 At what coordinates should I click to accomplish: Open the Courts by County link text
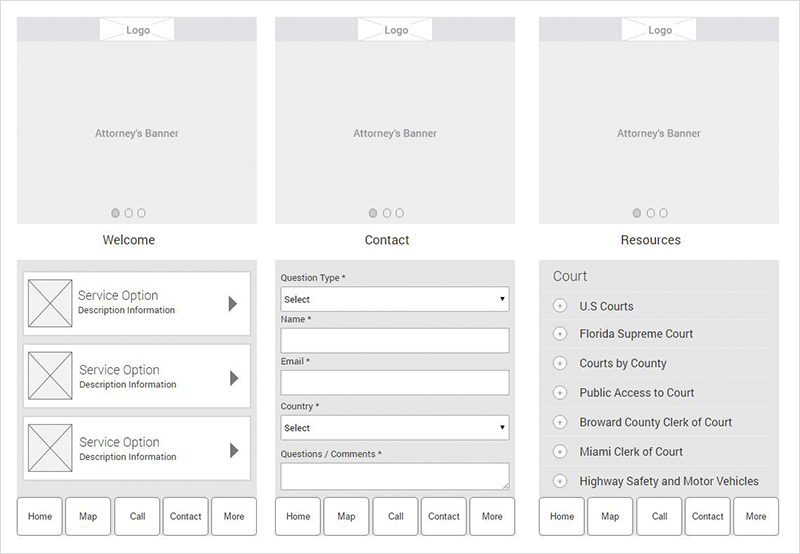coord(622,363)
